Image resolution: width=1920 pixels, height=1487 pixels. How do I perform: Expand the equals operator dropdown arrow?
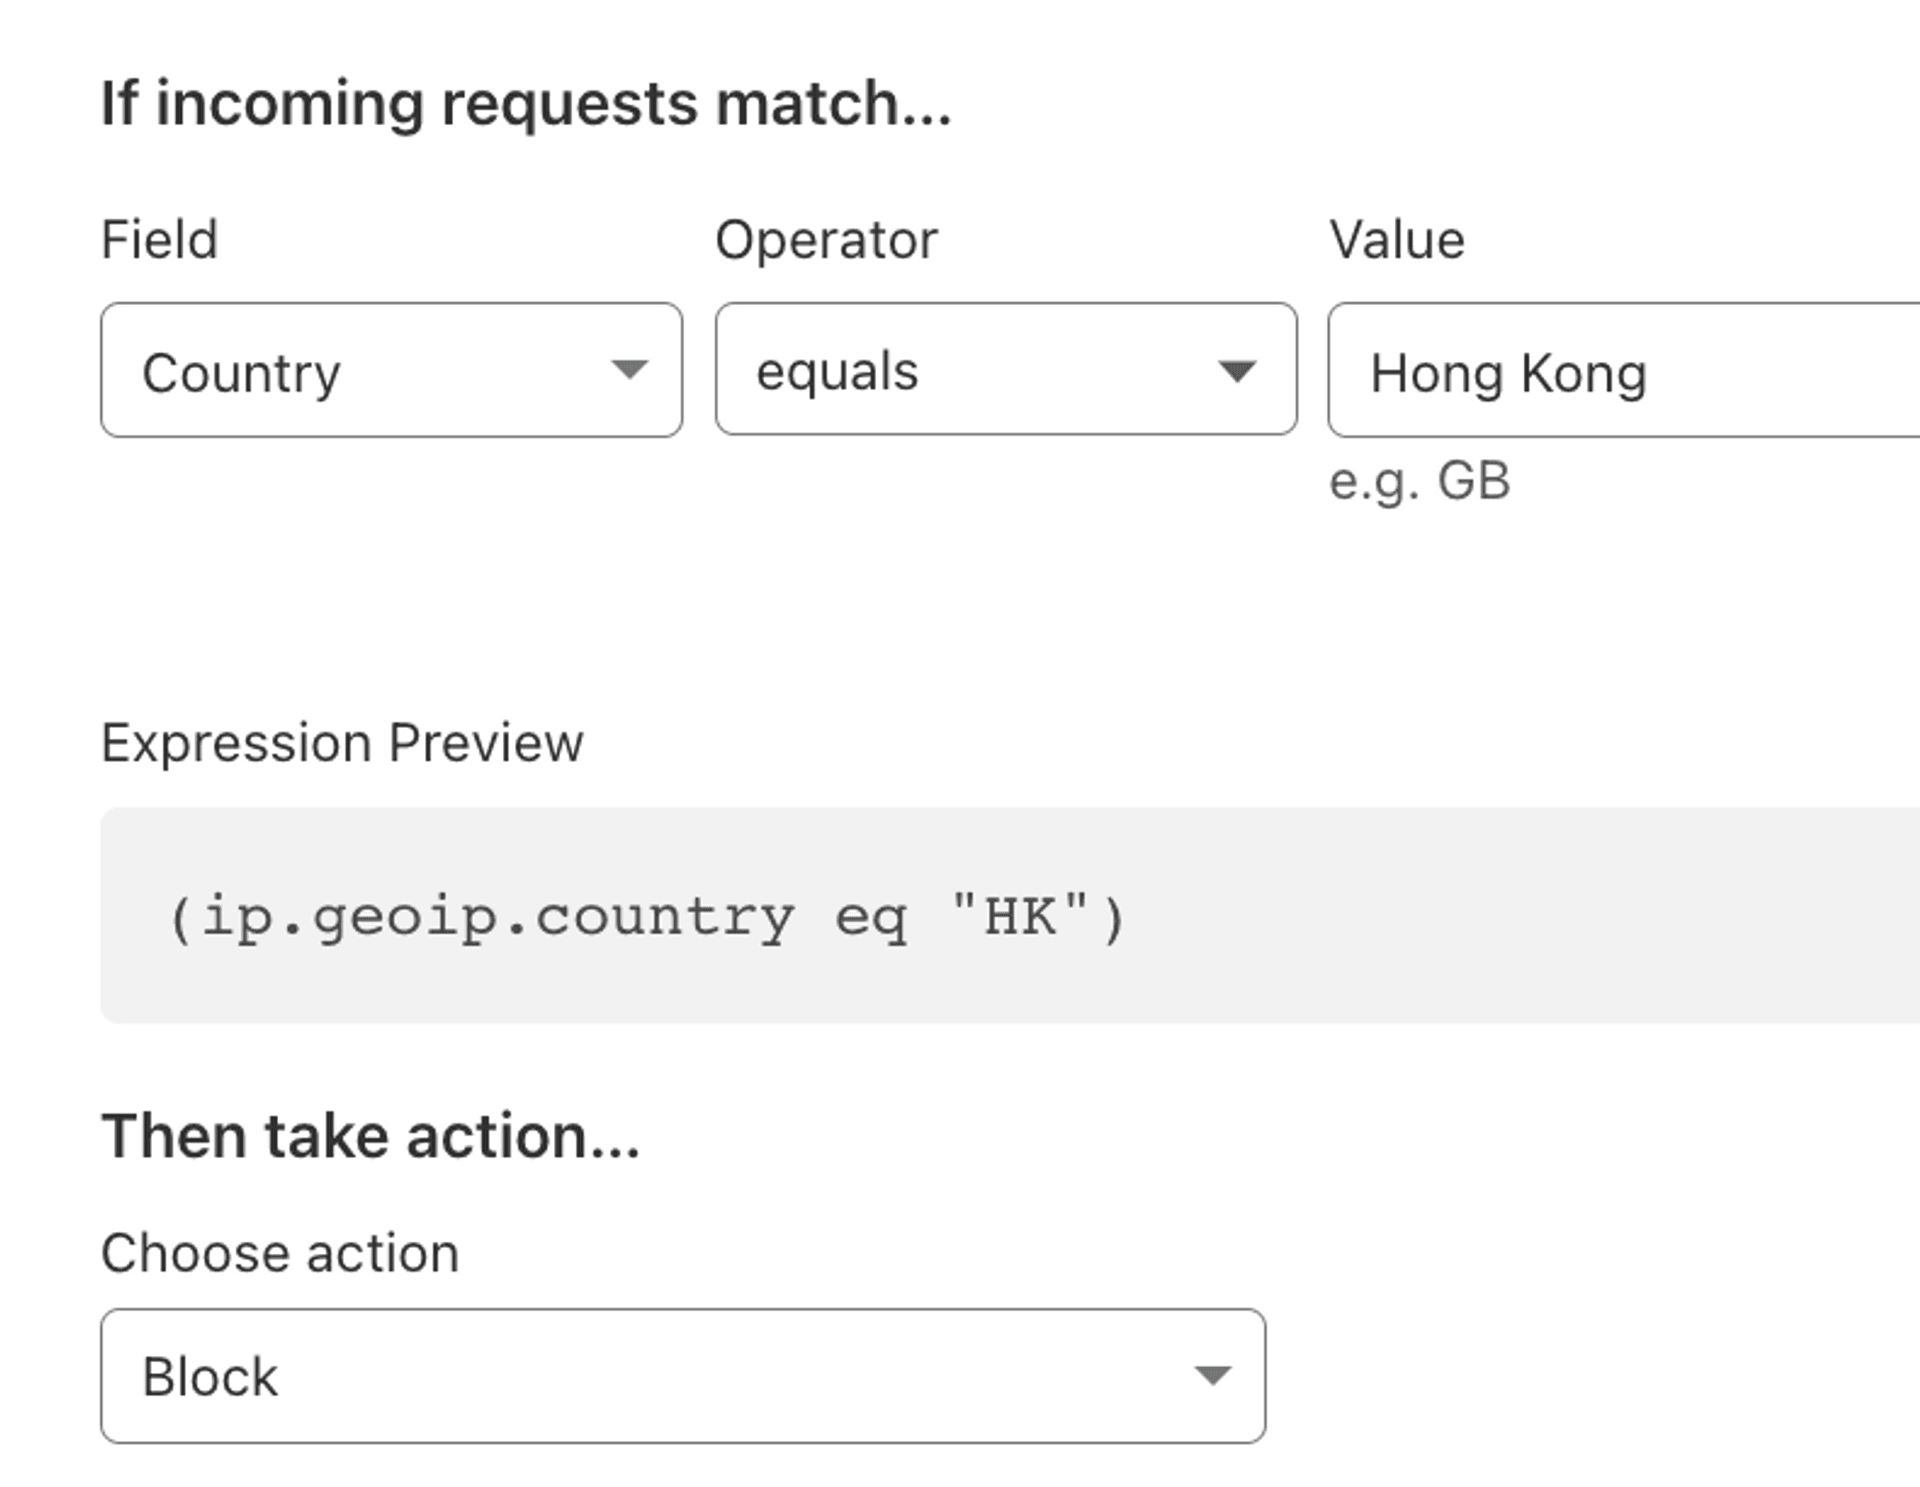(1237, 371)
